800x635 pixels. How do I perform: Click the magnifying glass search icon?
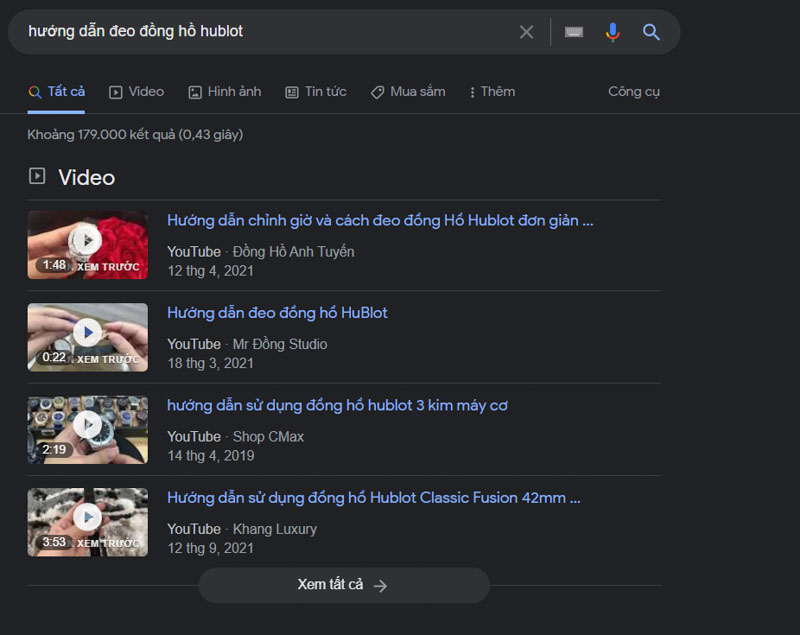(651, 31)
